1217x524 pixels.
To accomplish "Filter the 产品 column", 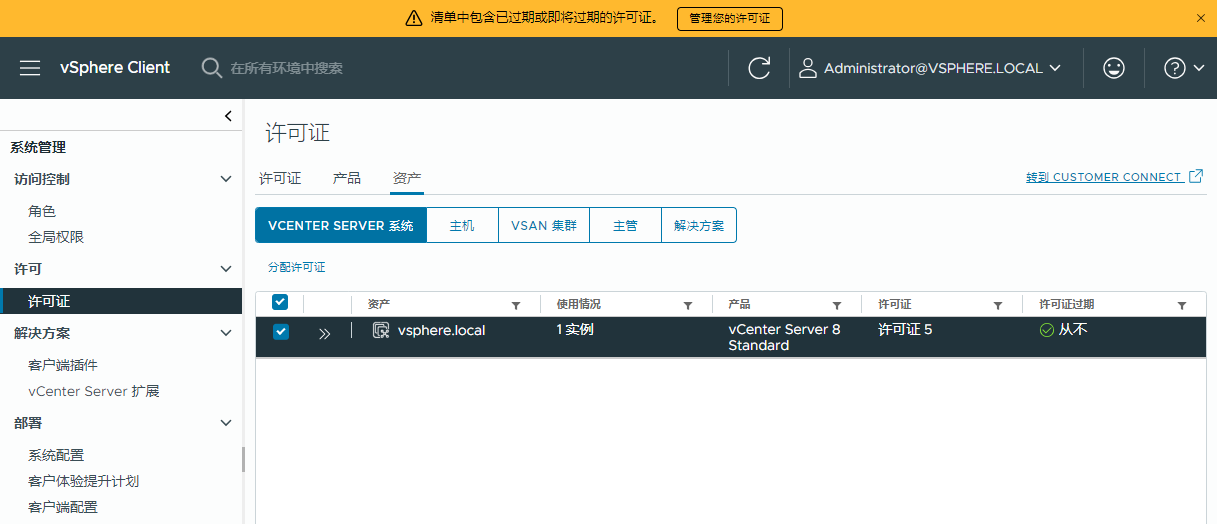I will pyautogui.click(x=837, y=305).
